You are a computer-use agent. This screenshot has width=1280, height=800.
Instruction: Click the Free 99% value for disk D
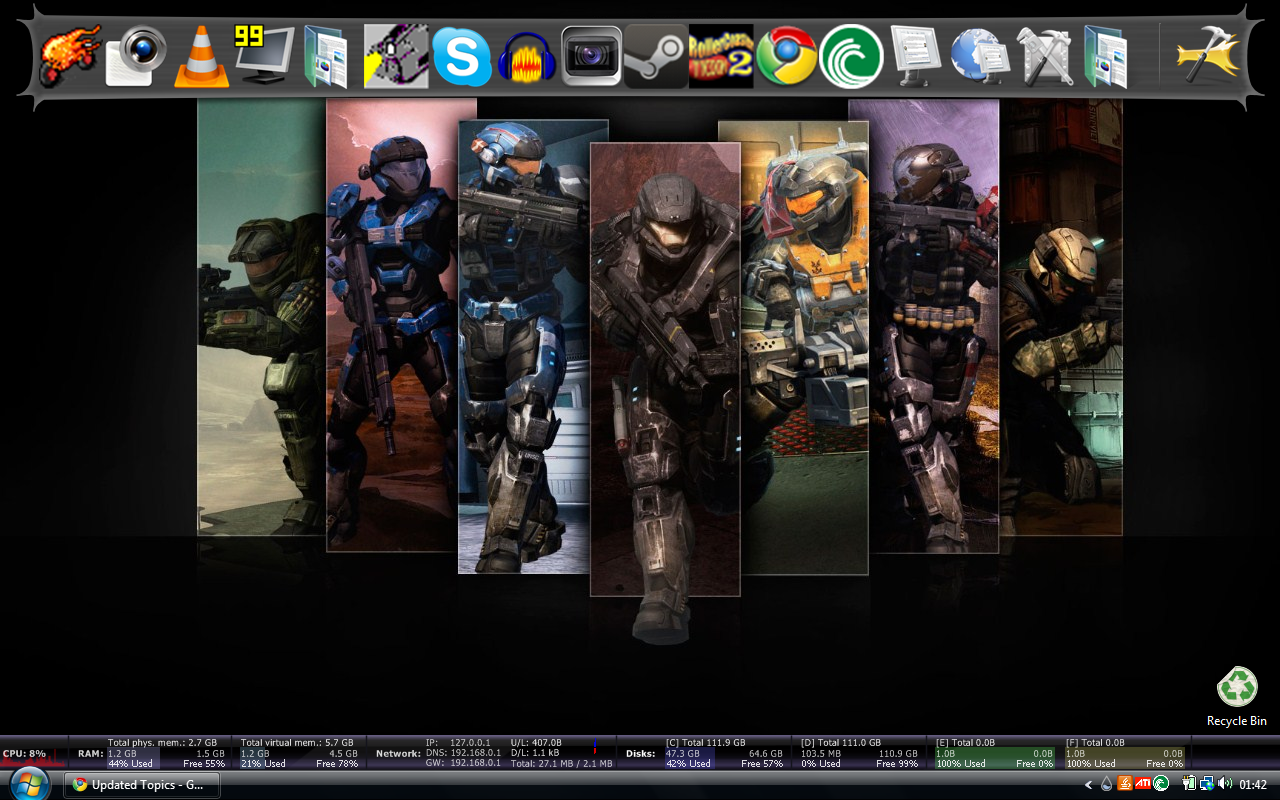click(x=897, y=763)
